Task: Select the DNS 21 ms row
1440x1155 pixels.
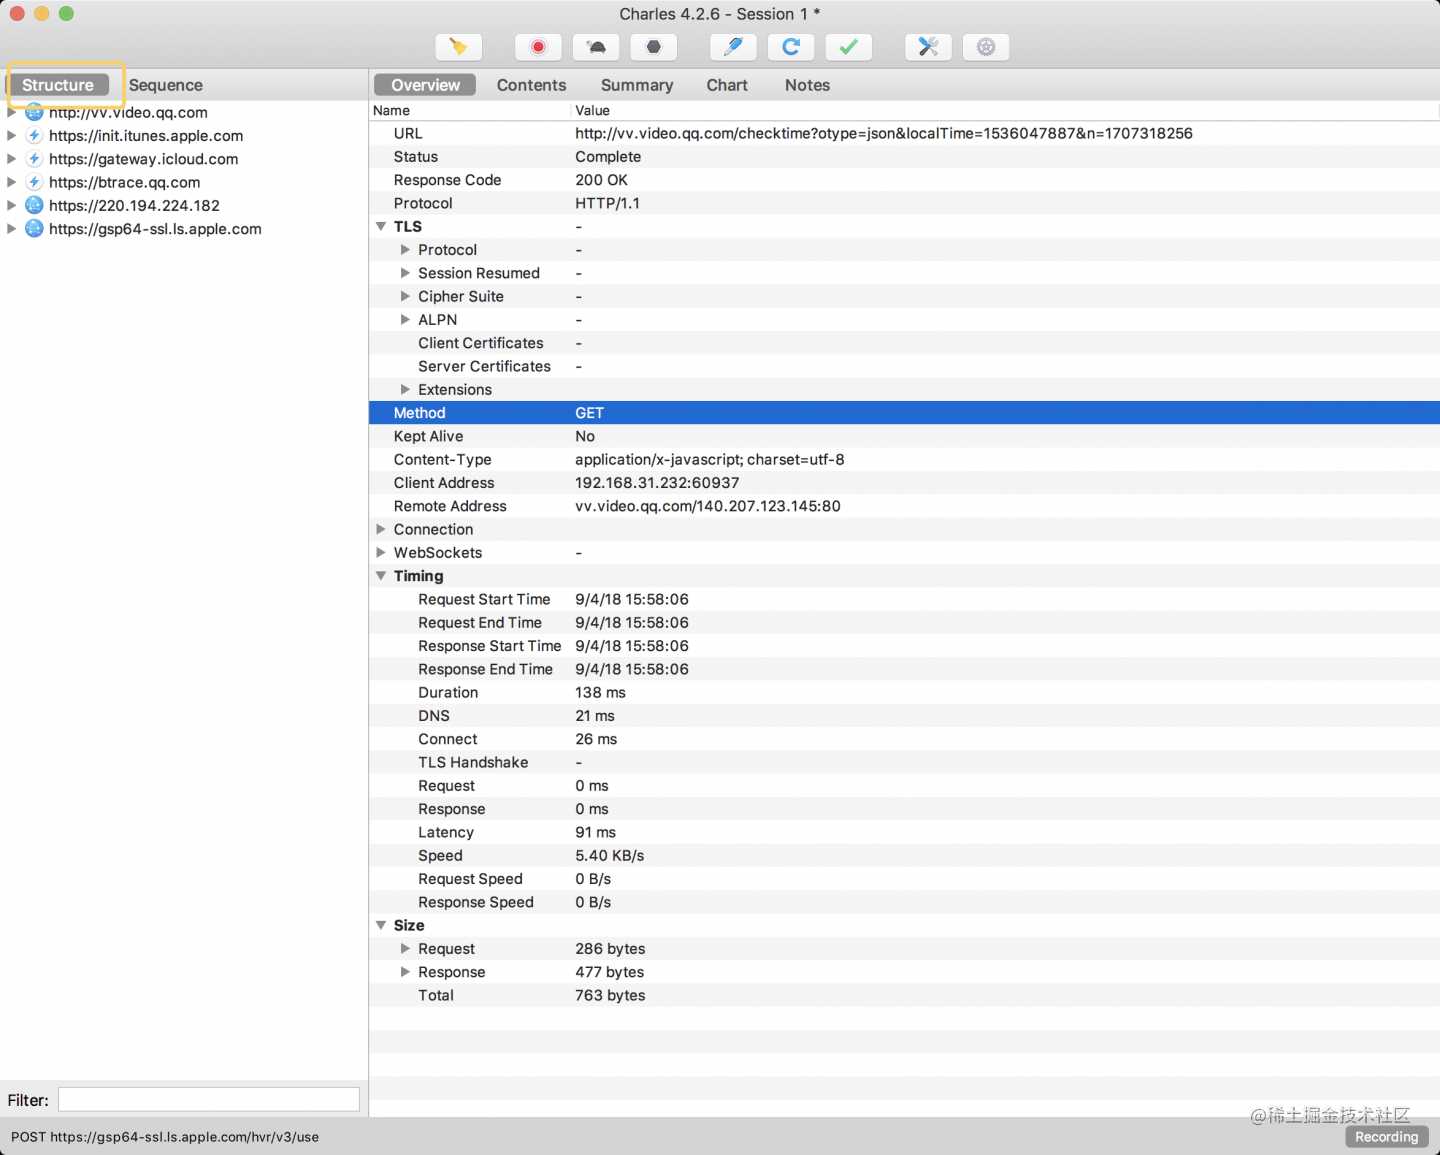Action: tap(904, 716)
